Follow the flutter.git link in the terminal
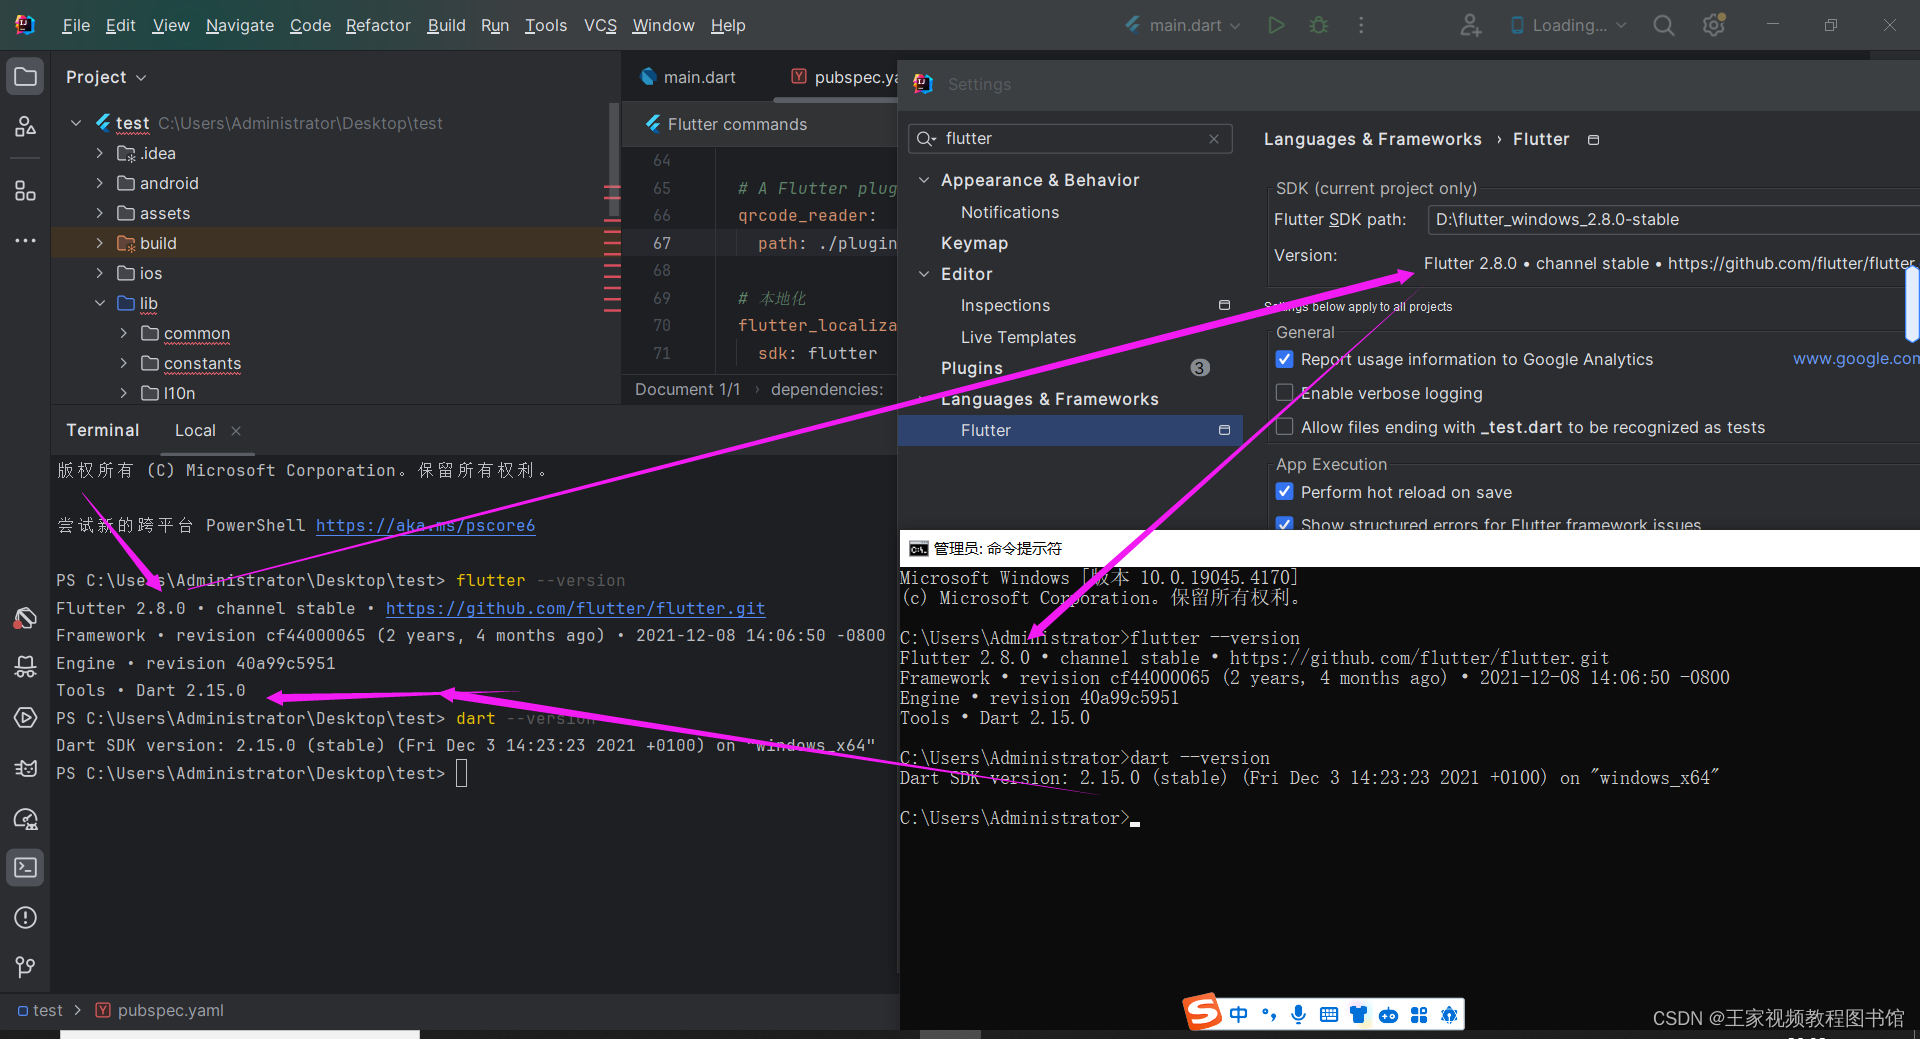 click(575, 608)
